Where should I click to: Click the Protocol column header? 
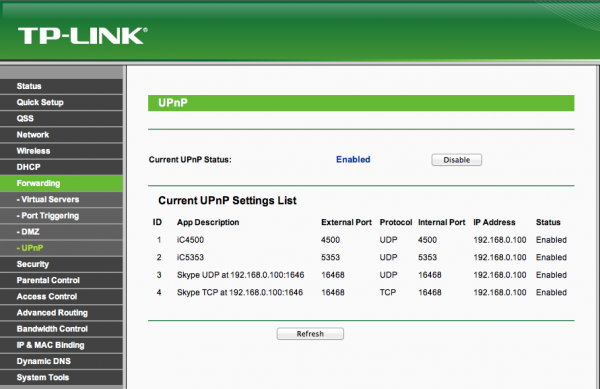click(396, 222)
